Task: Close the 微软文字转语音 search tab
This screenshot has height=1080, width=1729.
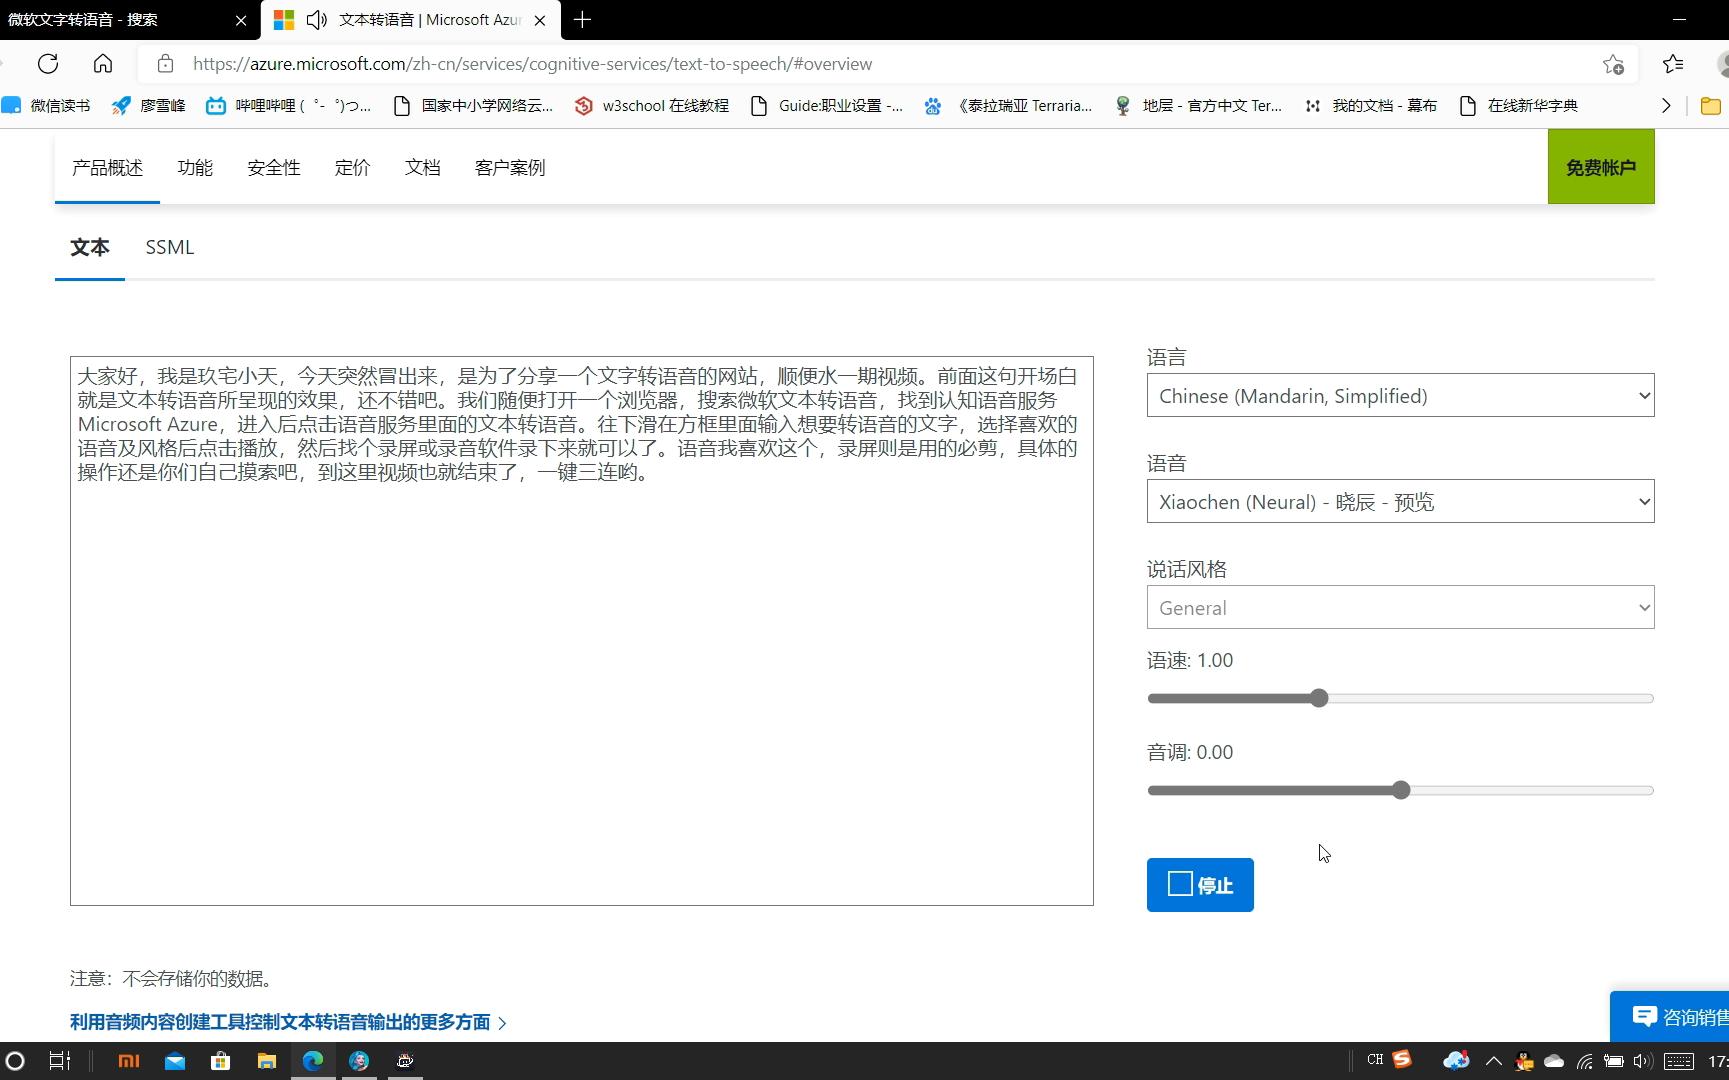Action: (x=241, y=20)
